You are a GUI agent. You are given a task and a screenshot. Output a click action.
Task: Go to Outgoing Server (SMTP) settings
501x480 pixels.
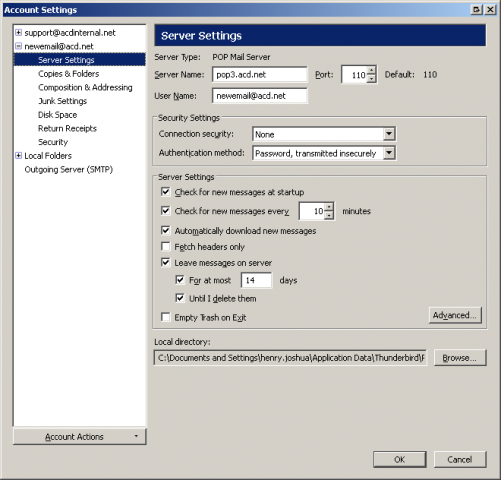pyautogui.click(x=69, y=170)
